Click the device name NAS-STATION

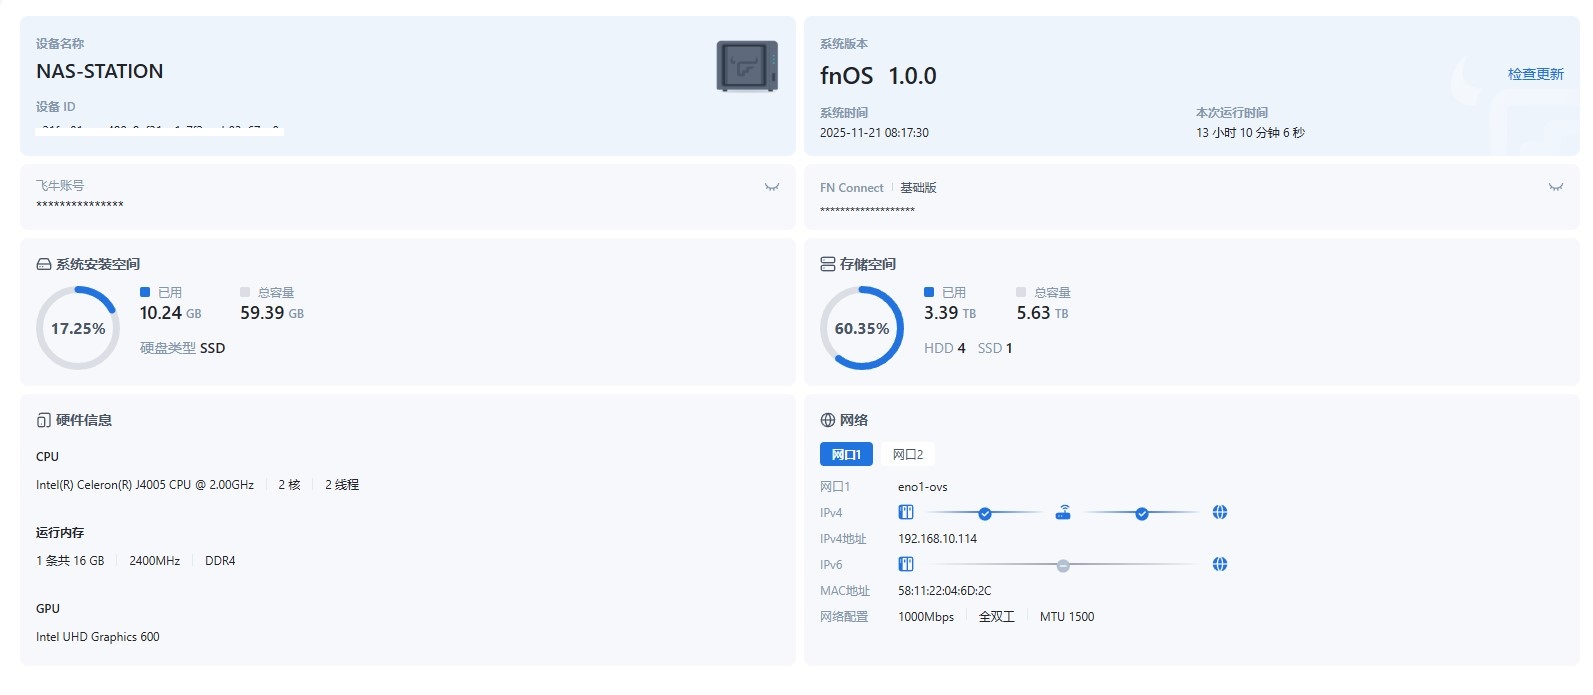click(100, 71)
